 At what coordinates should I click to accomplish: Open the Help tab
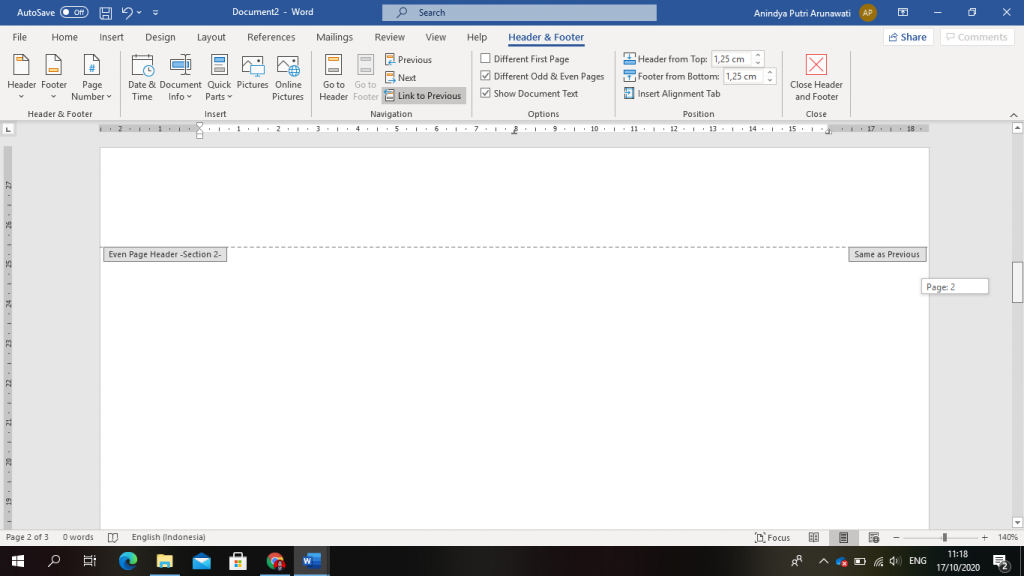[x=477, y=37]
